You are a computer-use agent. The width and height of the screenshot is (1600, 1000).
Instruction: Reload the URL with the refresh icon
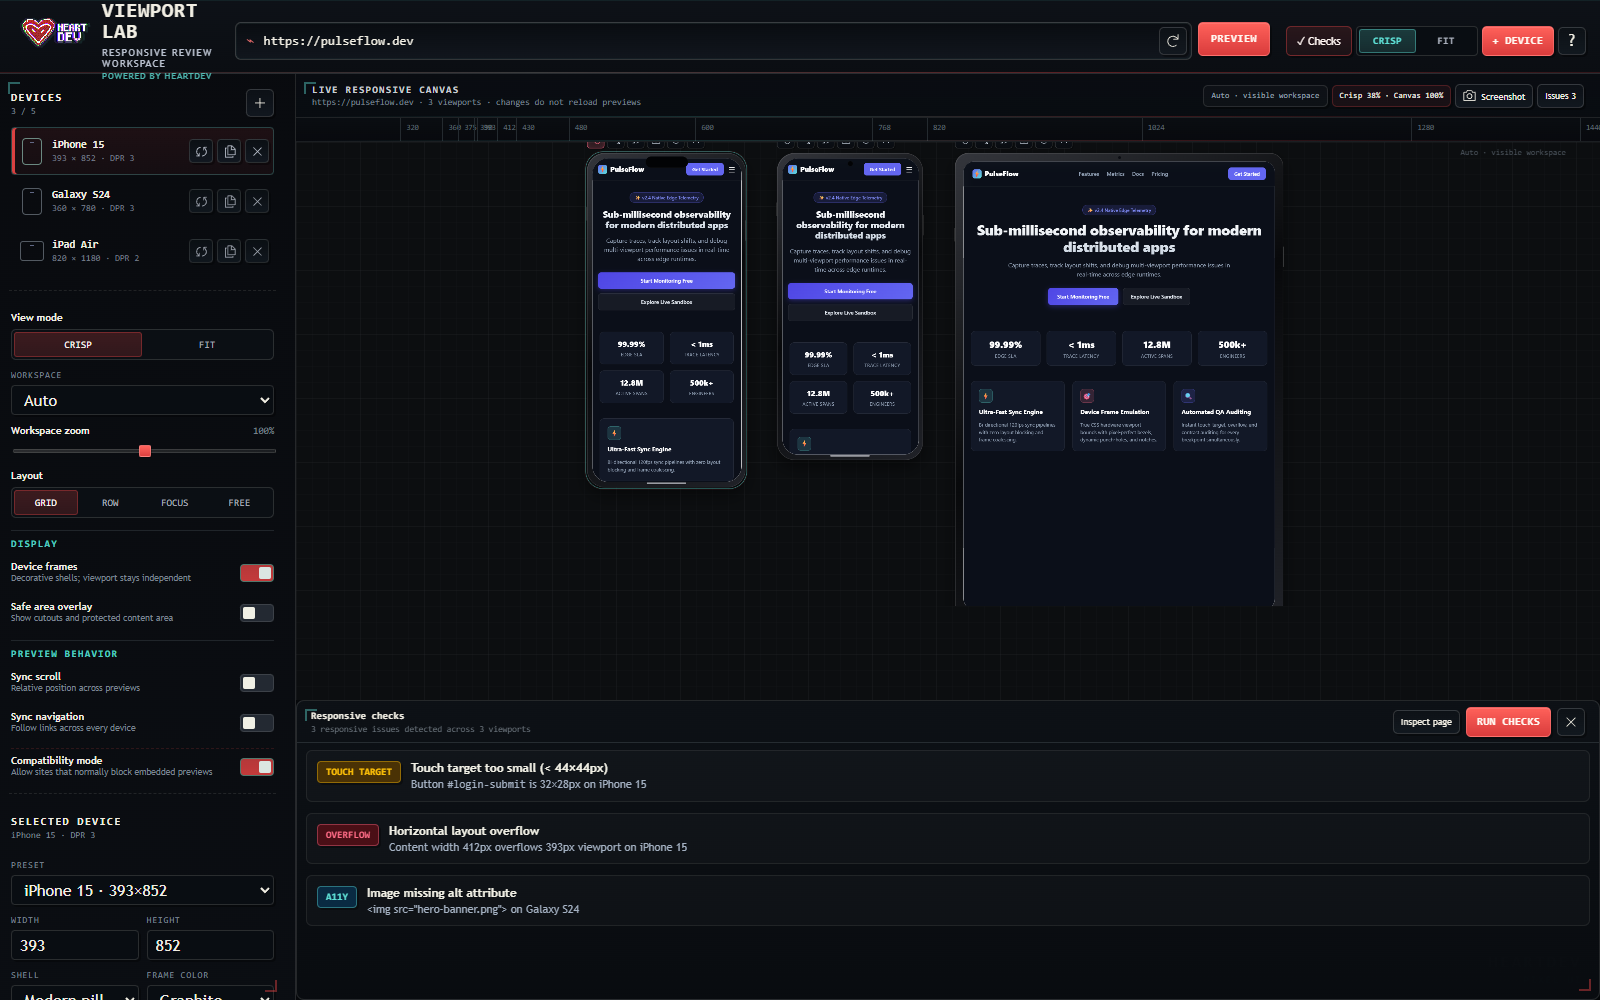click(x=1173, y=41)
